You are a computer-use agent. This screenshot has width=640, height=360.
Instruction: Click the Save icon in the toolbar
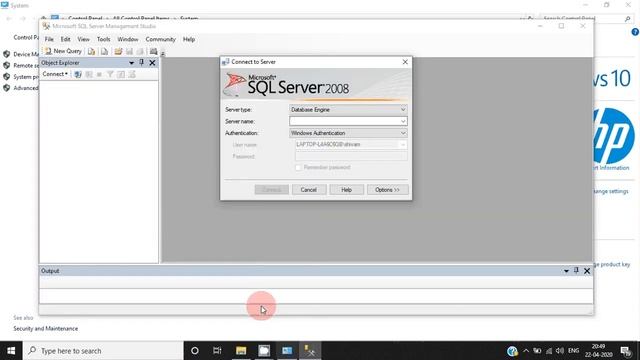[x=129, y=51]
